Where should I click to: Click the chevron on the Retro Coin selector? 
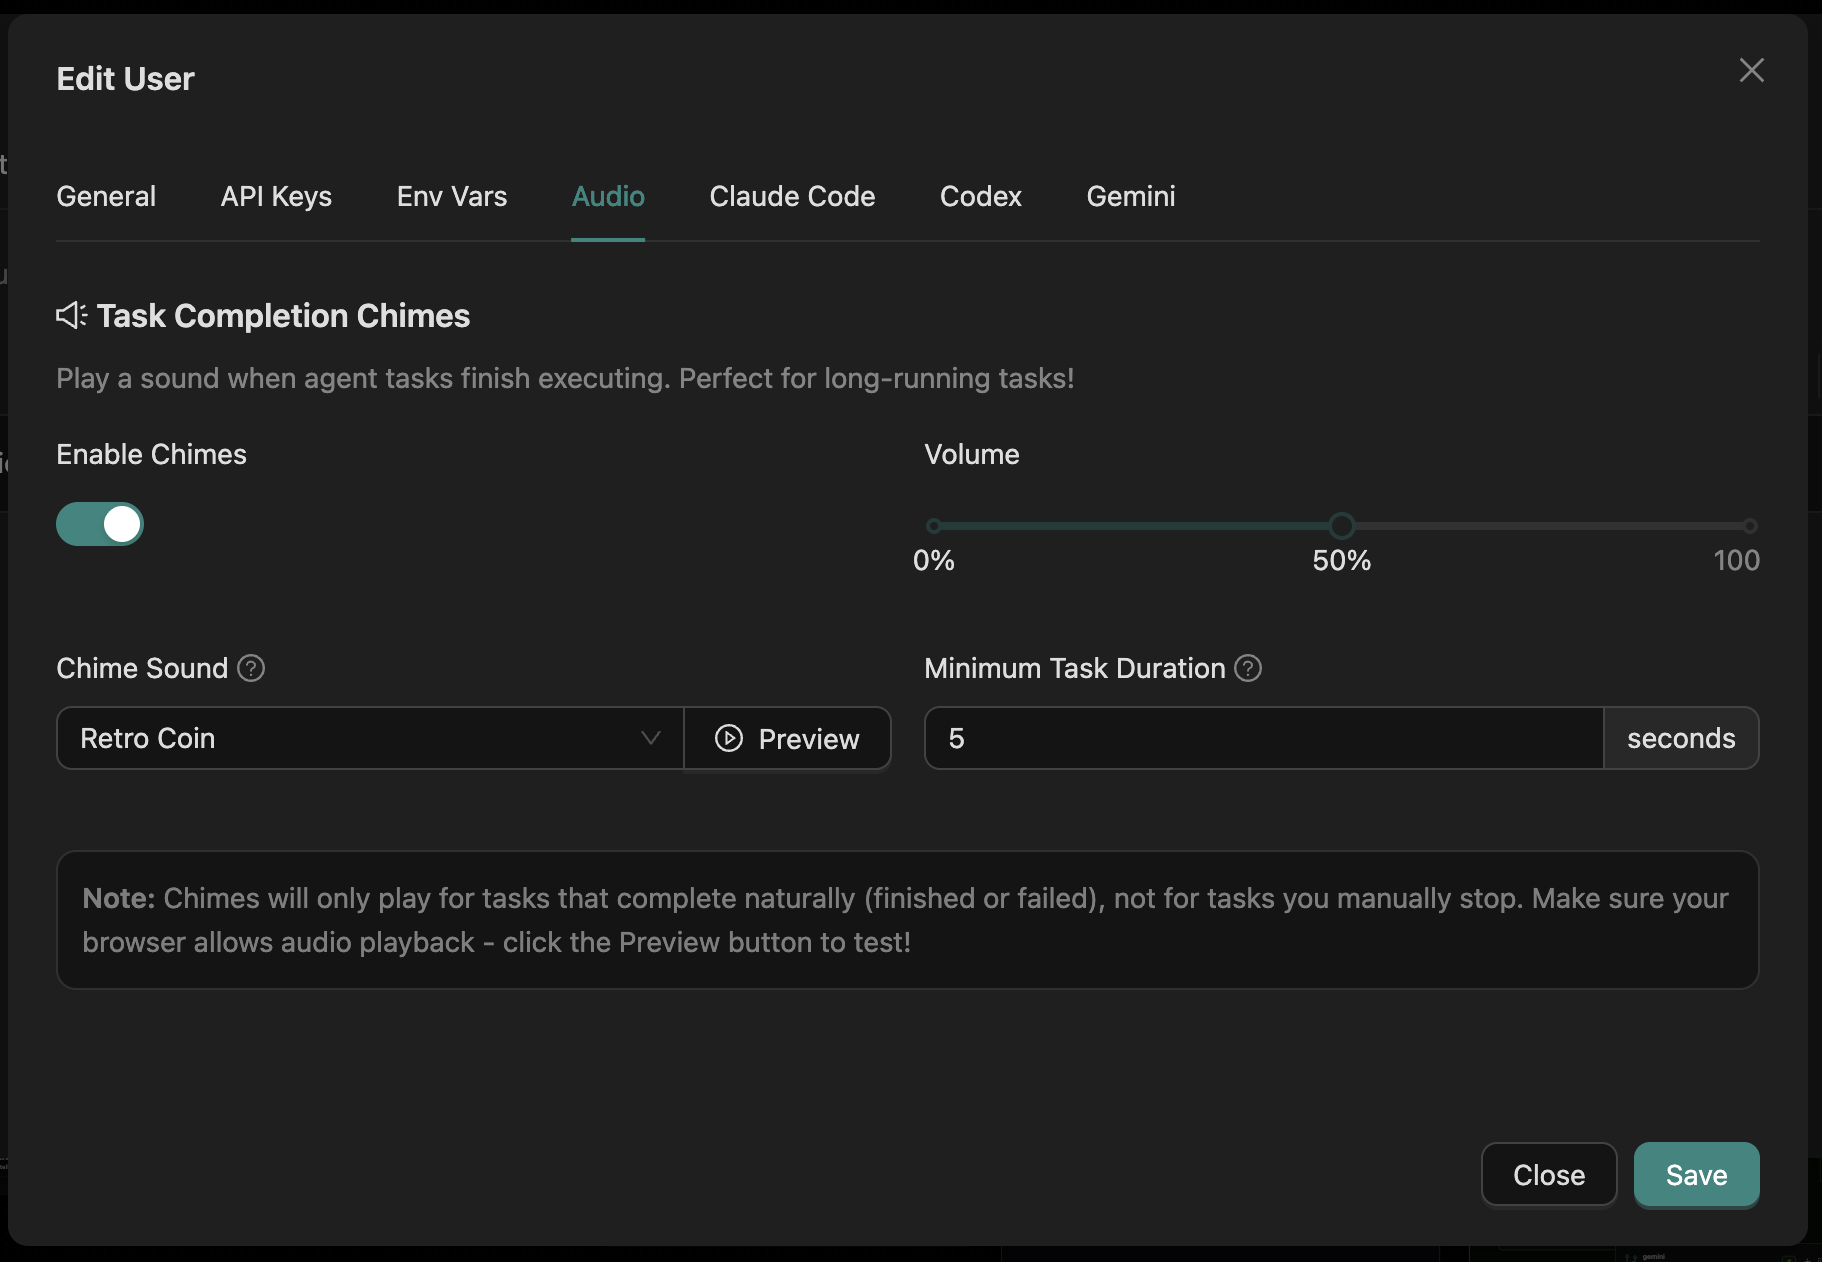651,738
